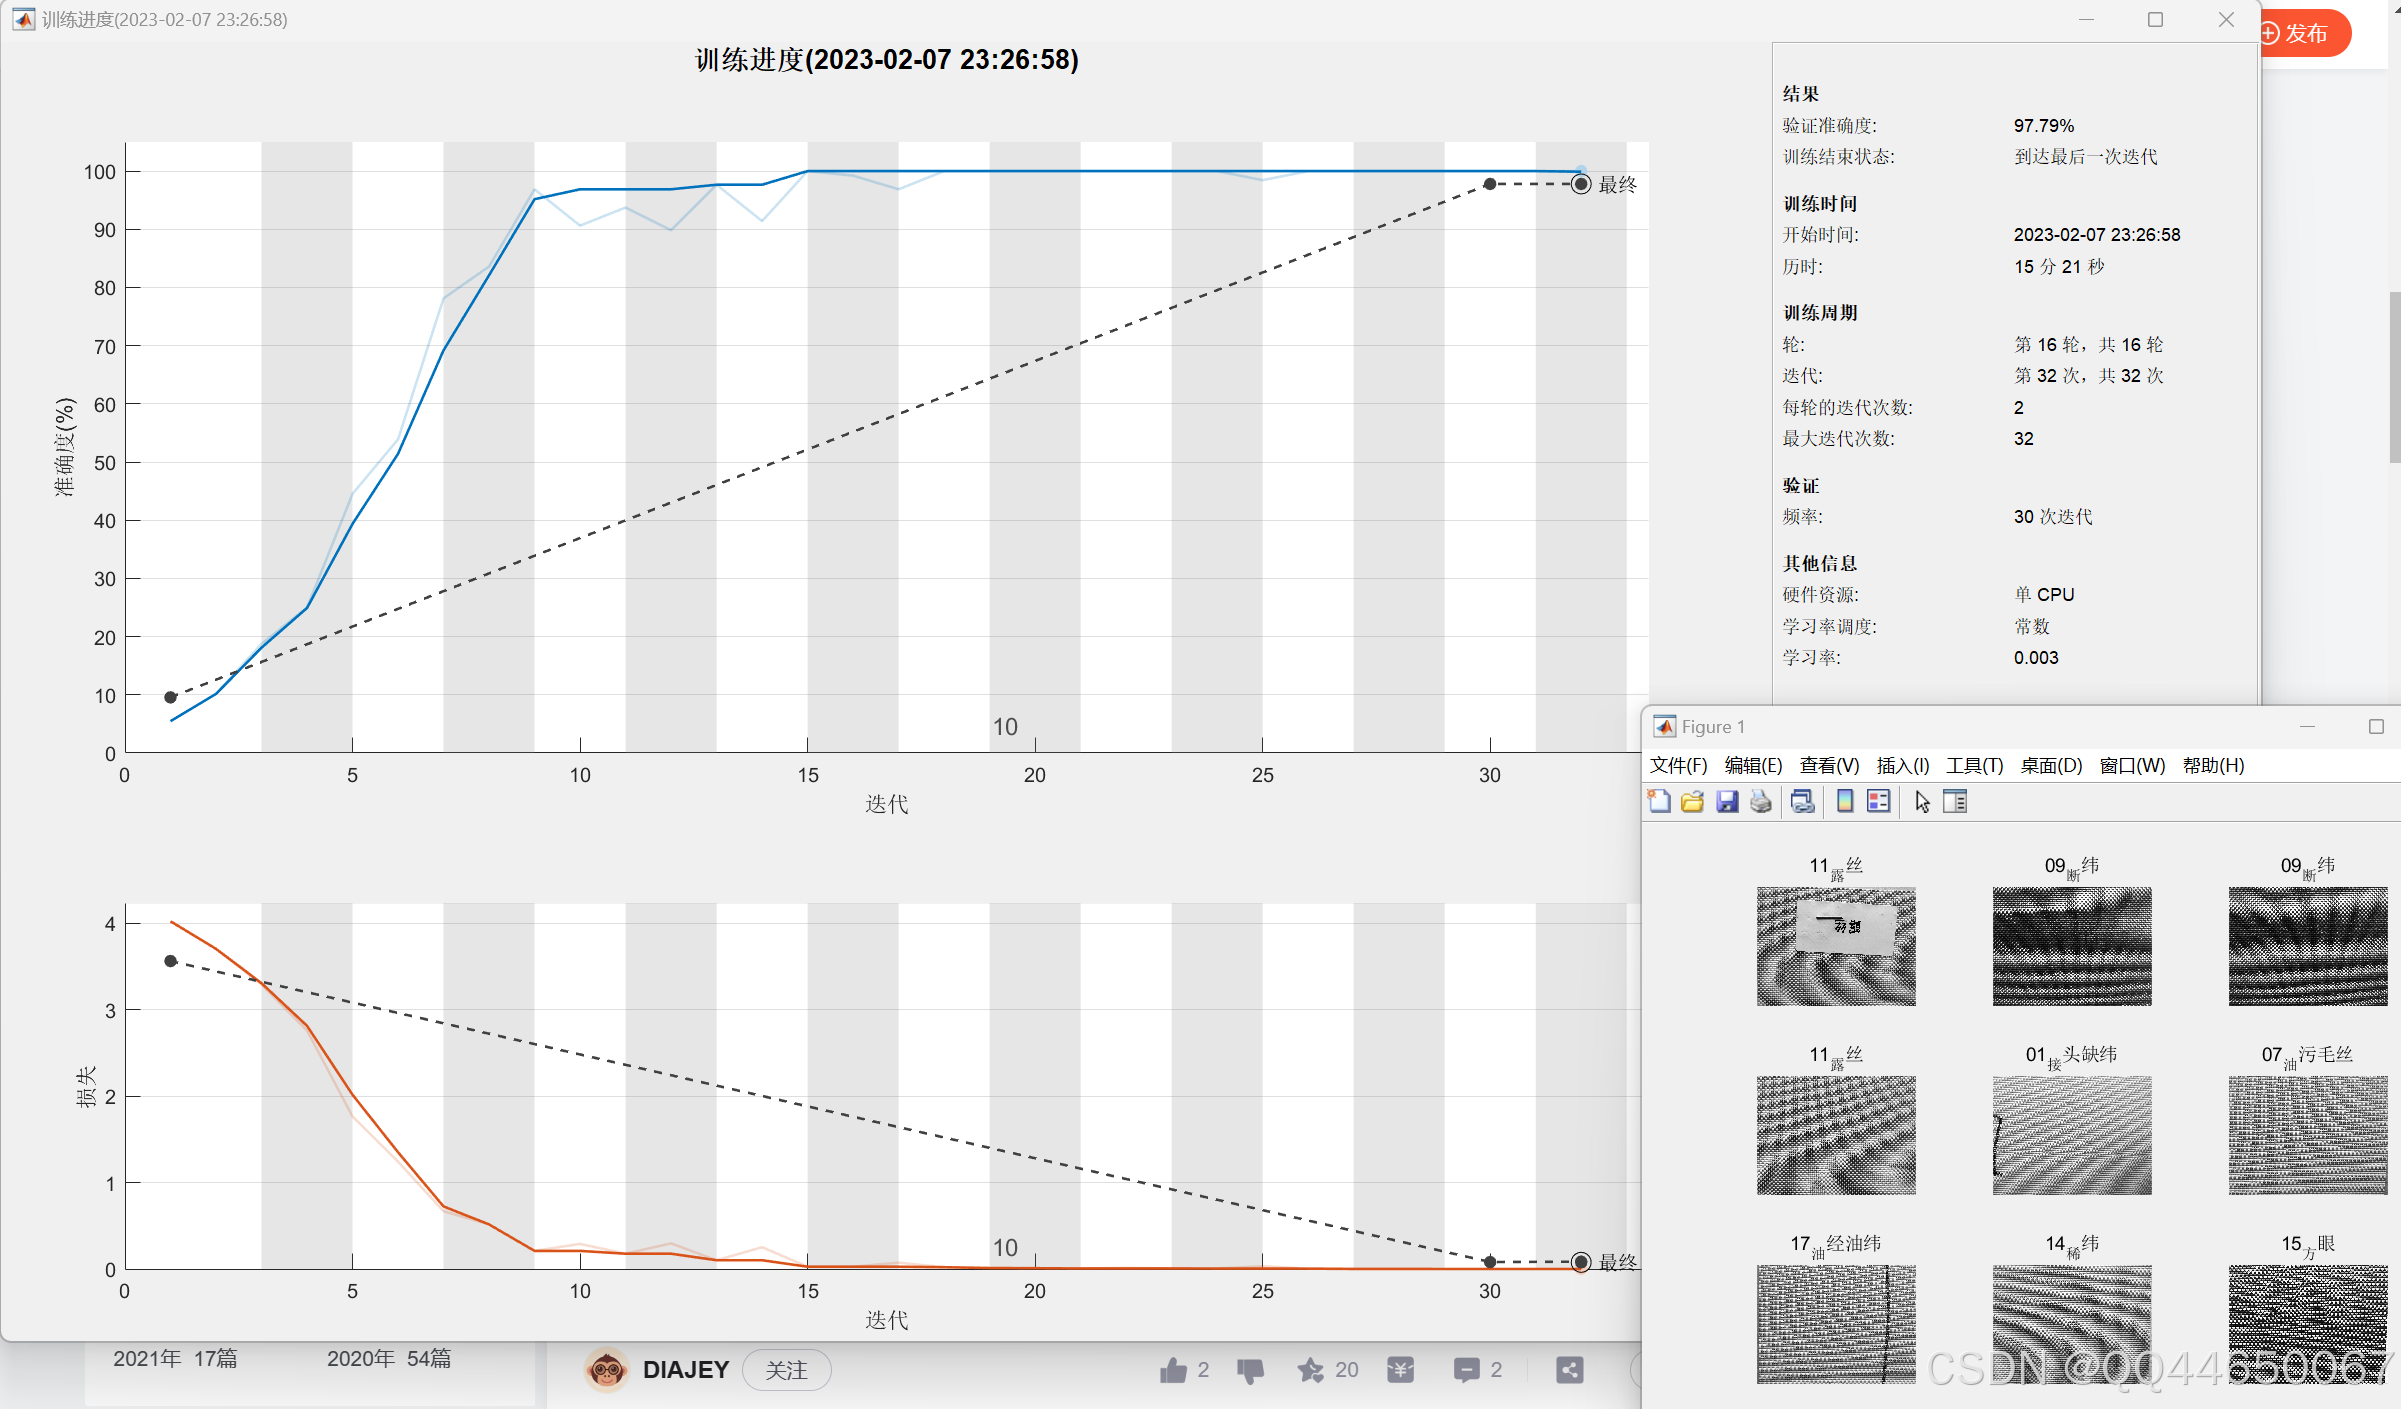Click the 01 接头缺纬 fabric image
Viewport: 2401px width, 1409px height.
2071,1135
